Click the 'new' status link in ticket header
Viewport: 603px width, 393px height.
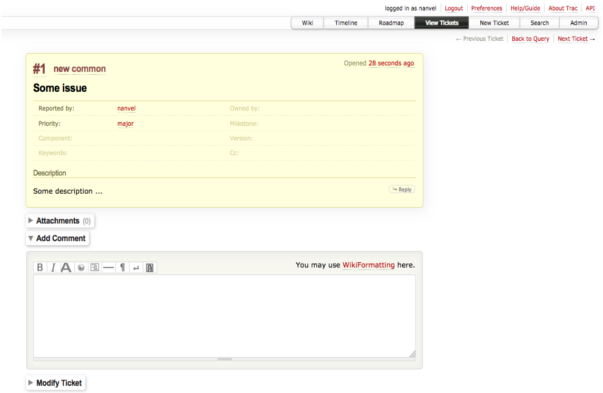[61, 69]
